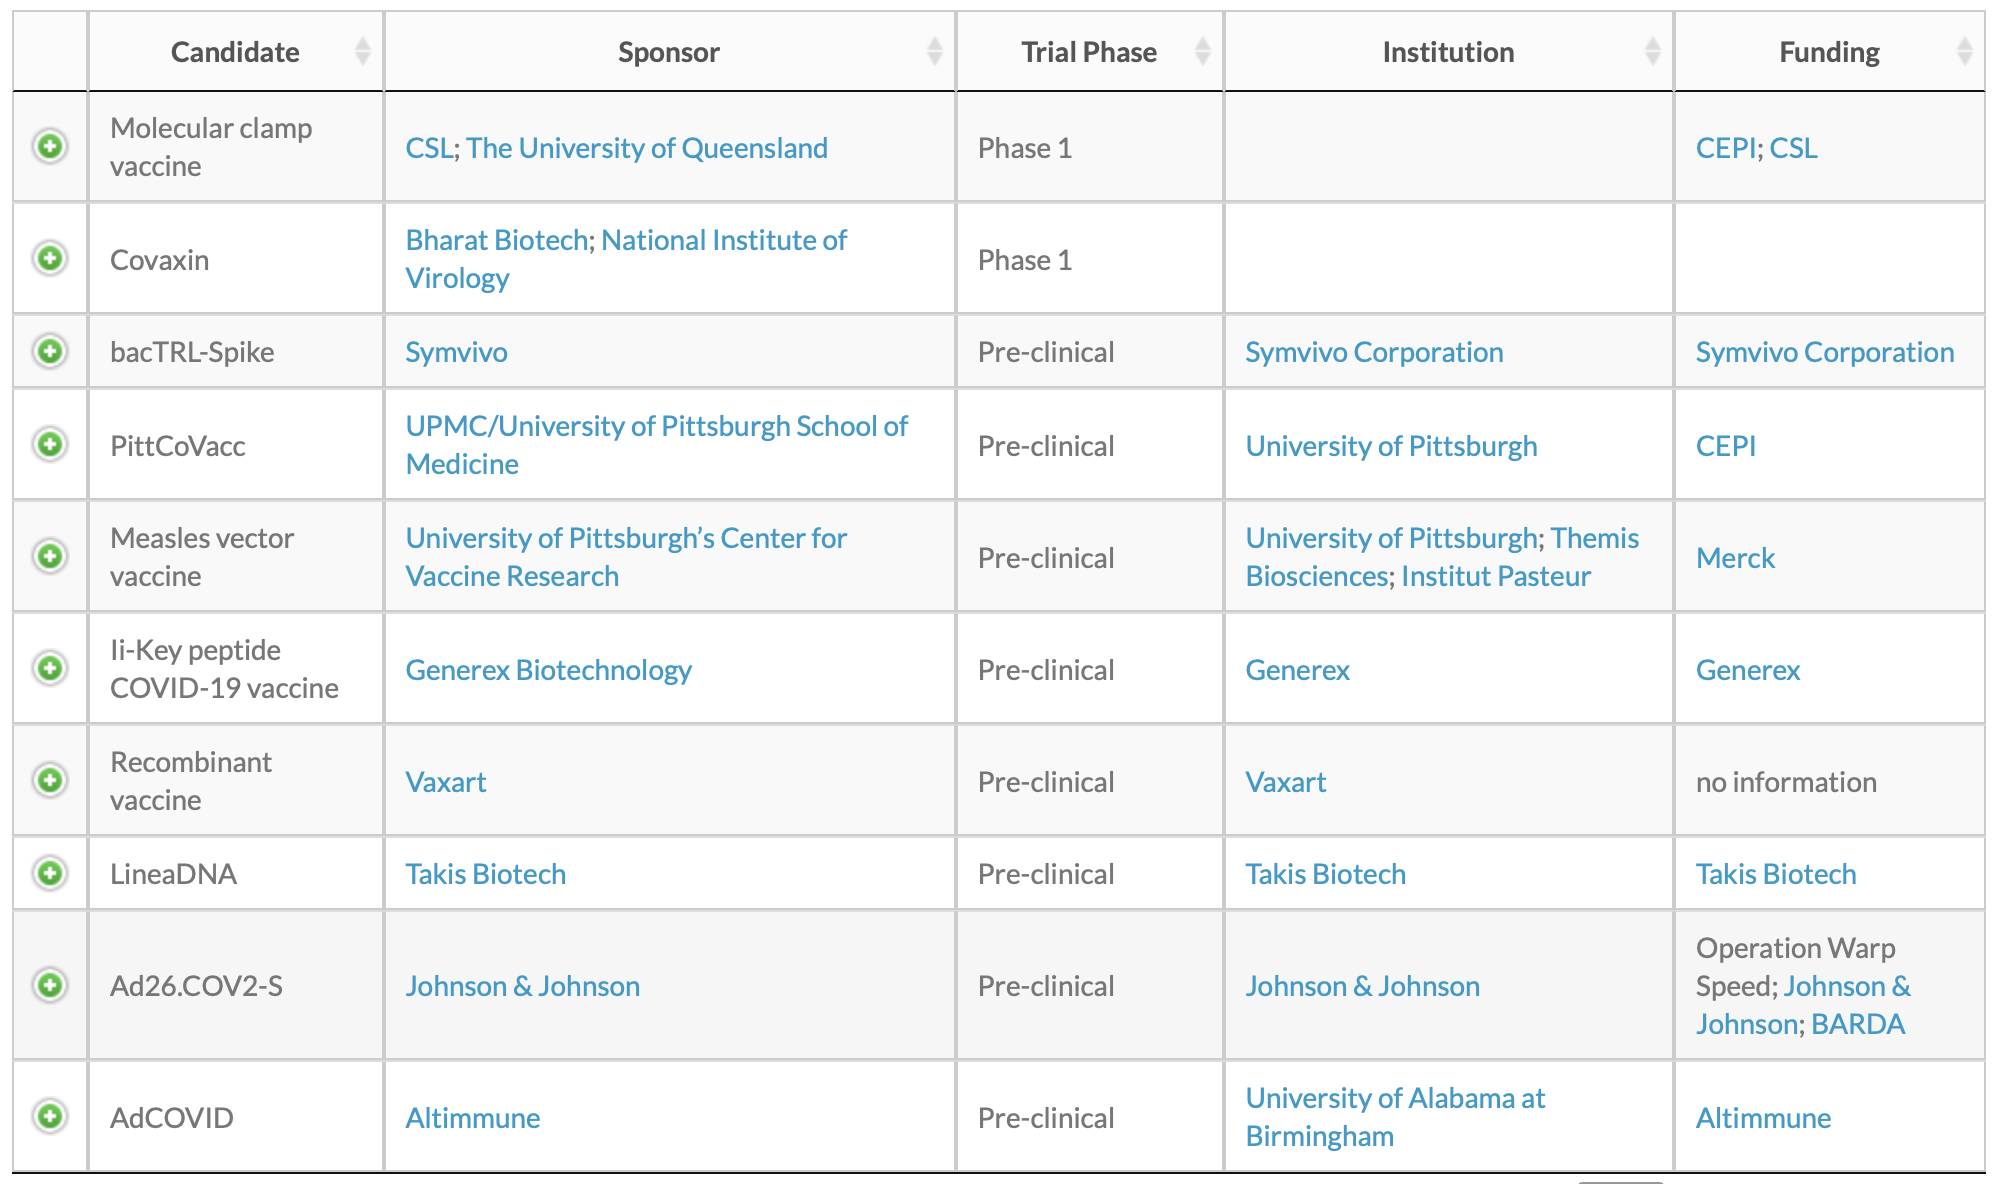Follow the Generex Biotechnology link
The image size is (1998, 1184).
click(x=548, y=670)
